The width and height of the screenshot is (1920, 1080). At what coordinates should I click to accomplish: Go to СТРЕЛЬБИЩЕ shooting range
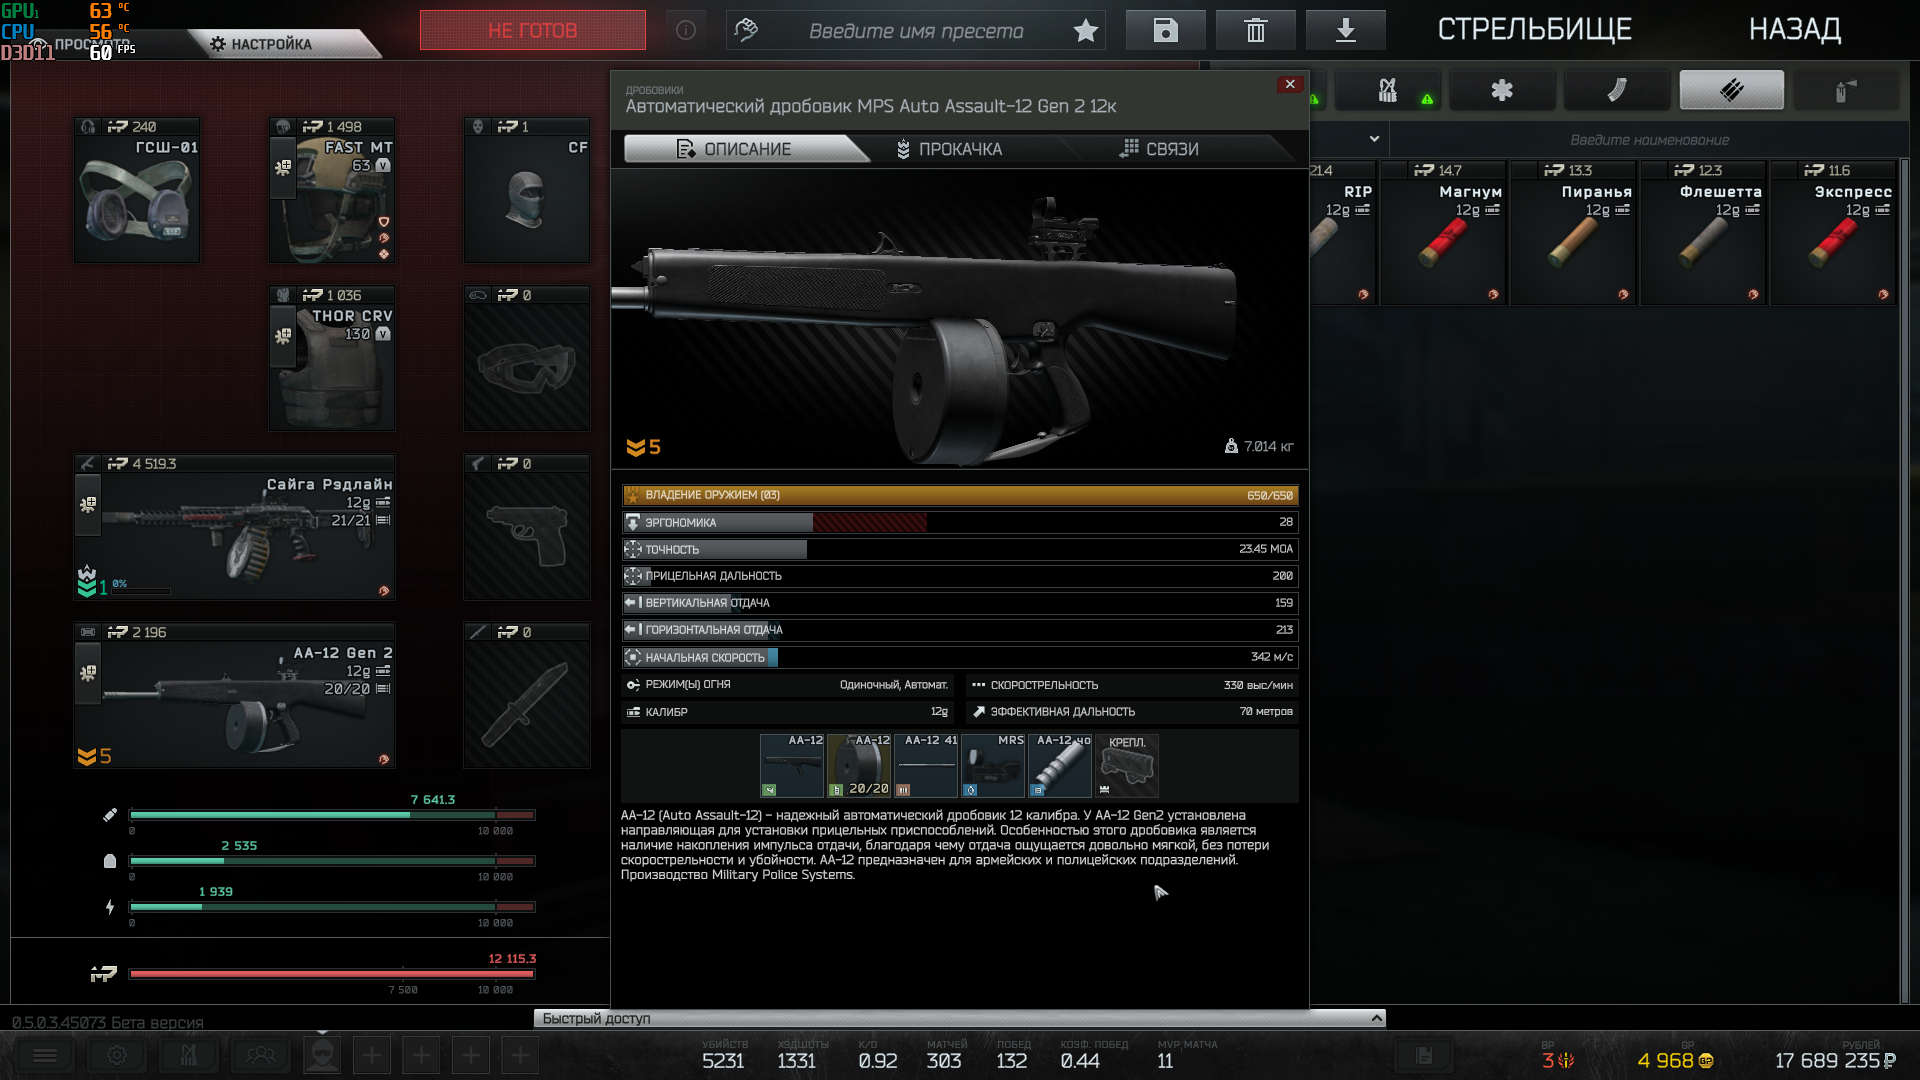click(1534, 30)
